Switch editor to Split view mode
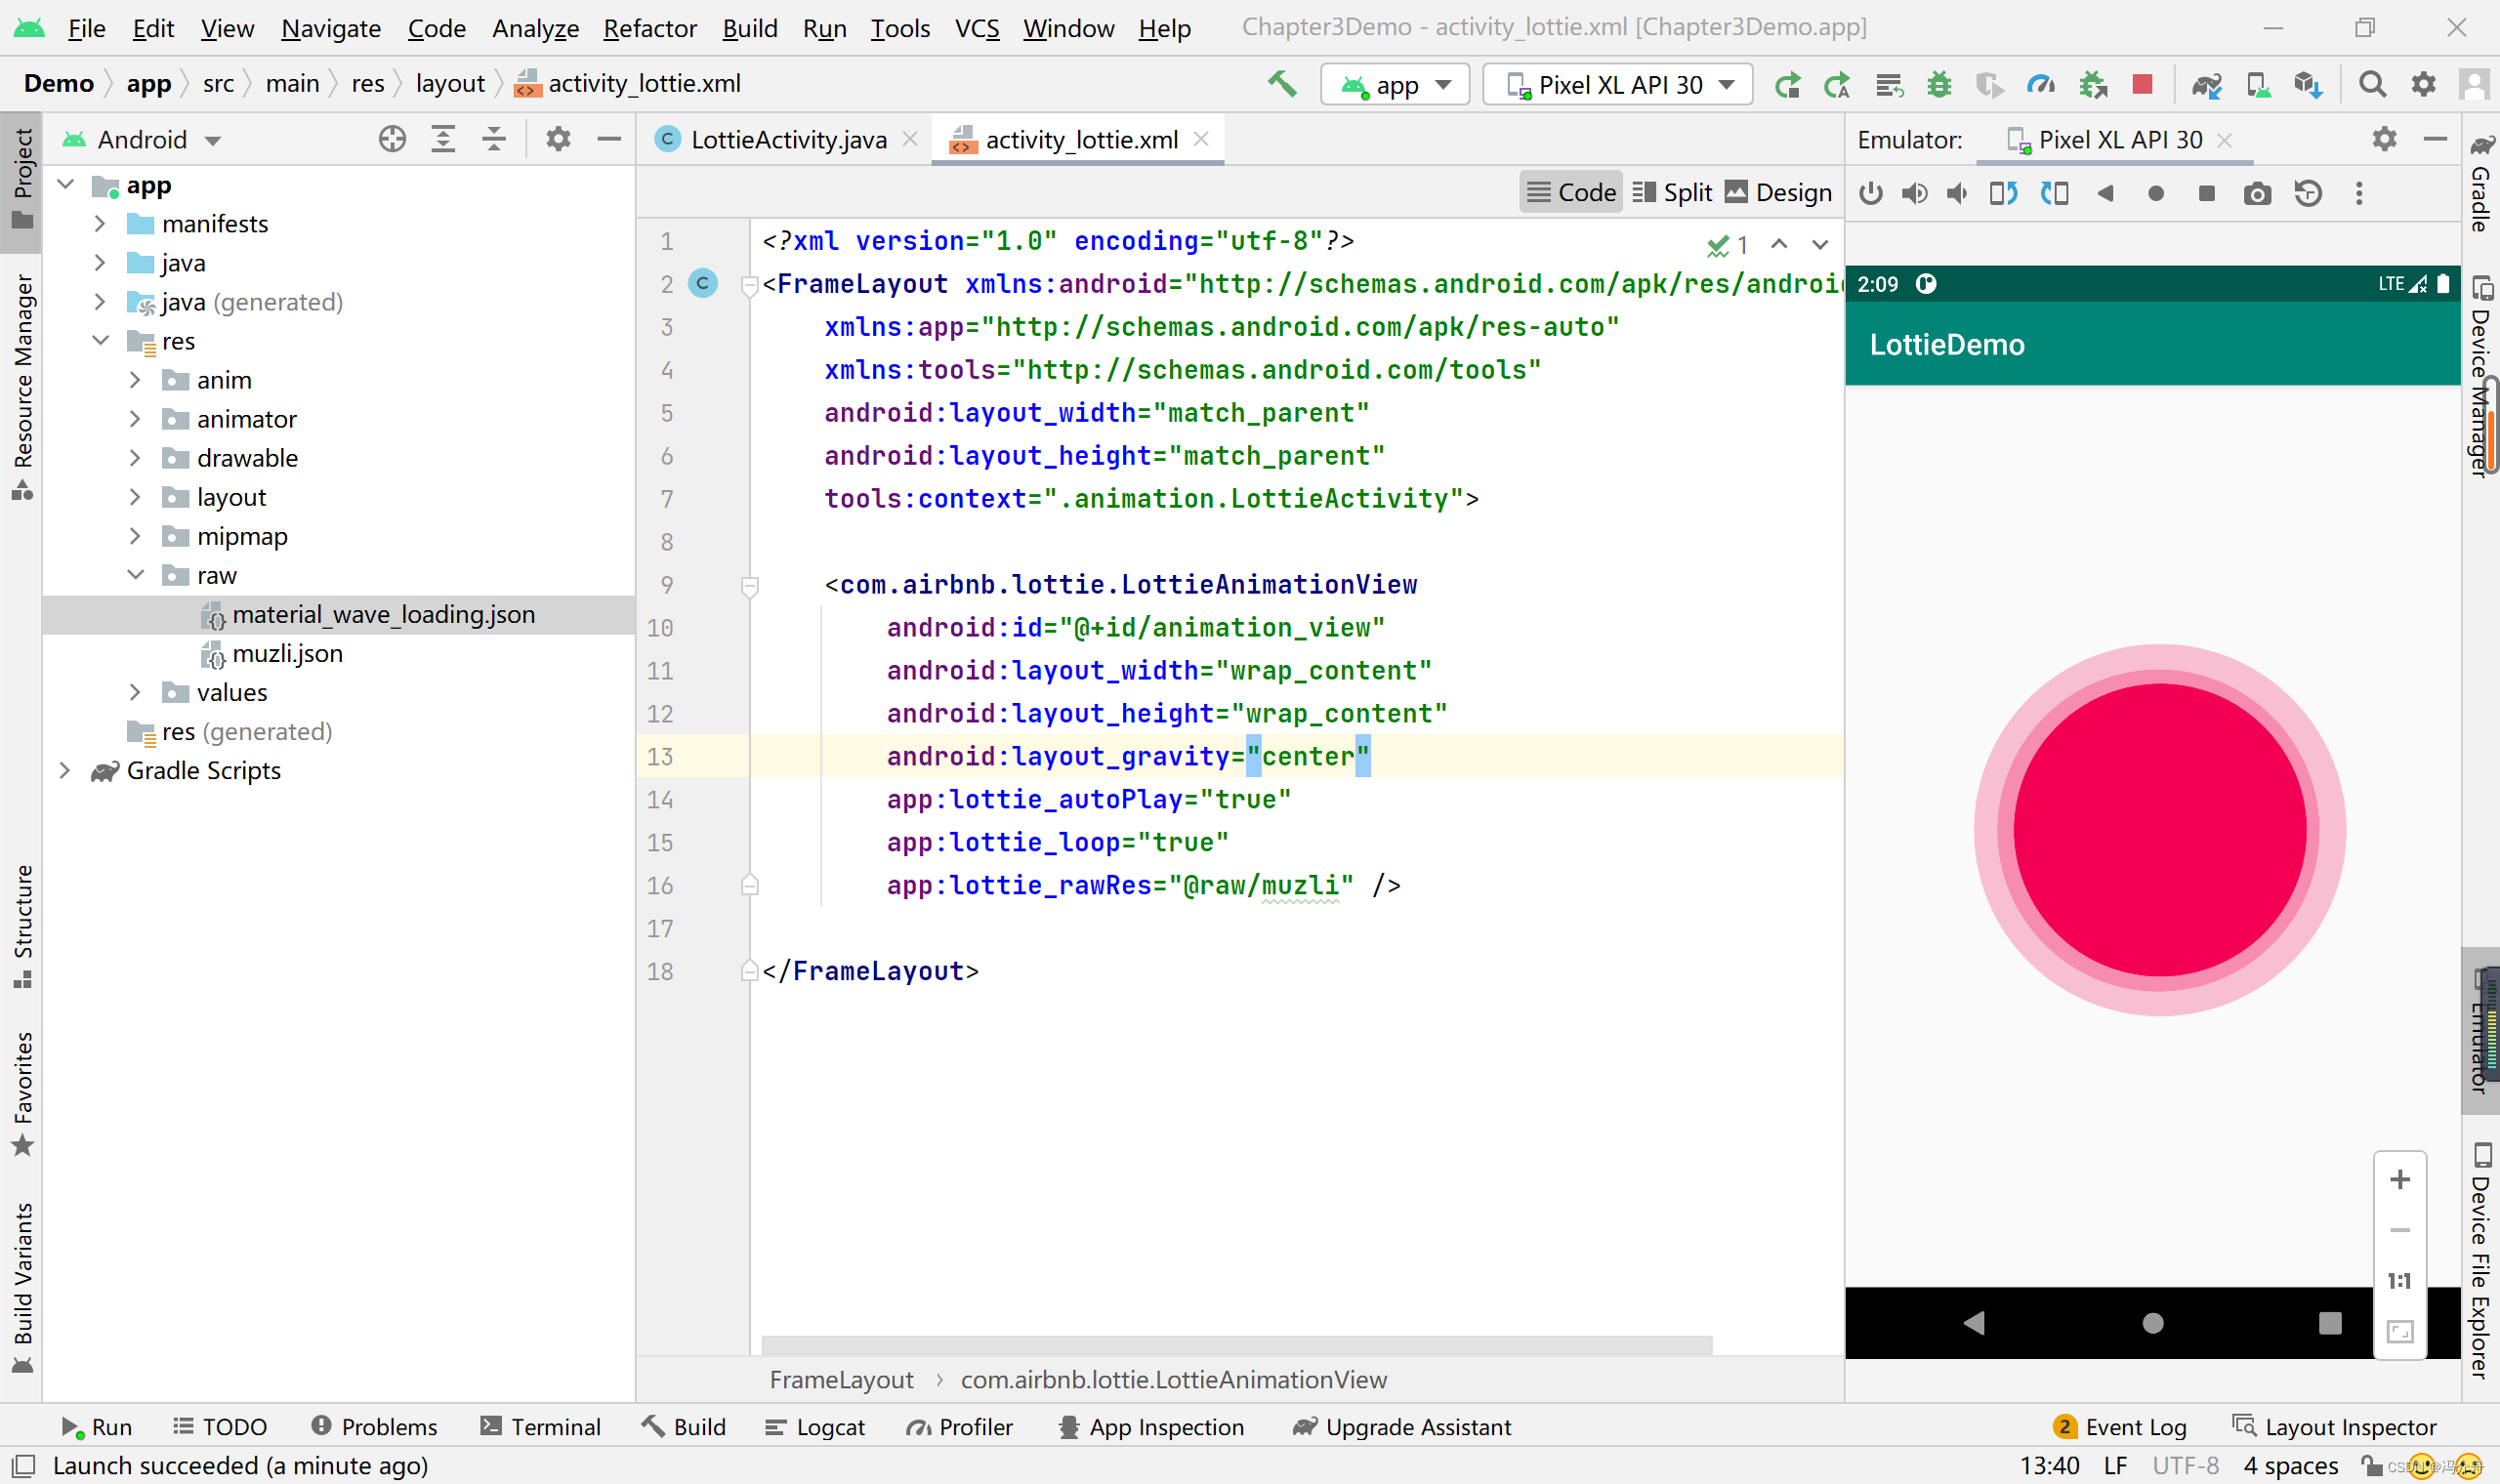 coord(1673,193)
